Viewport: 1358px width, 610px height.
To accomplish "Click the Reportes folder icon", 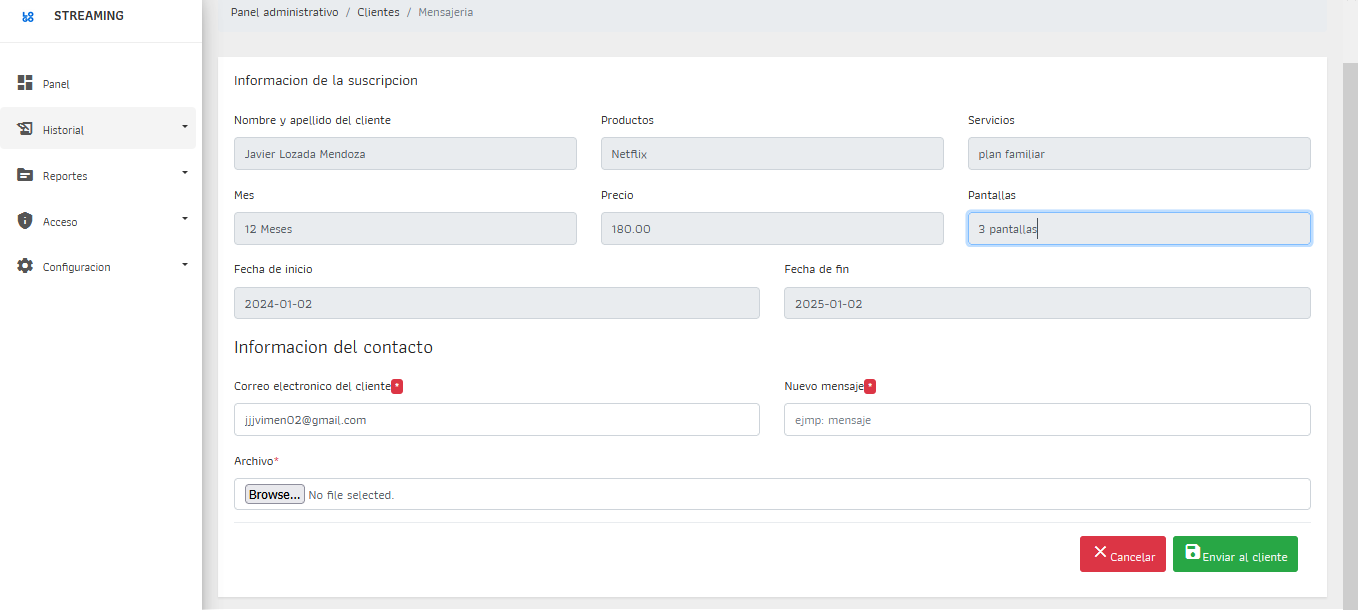I will pyautogui.click(x=26, y=175).
